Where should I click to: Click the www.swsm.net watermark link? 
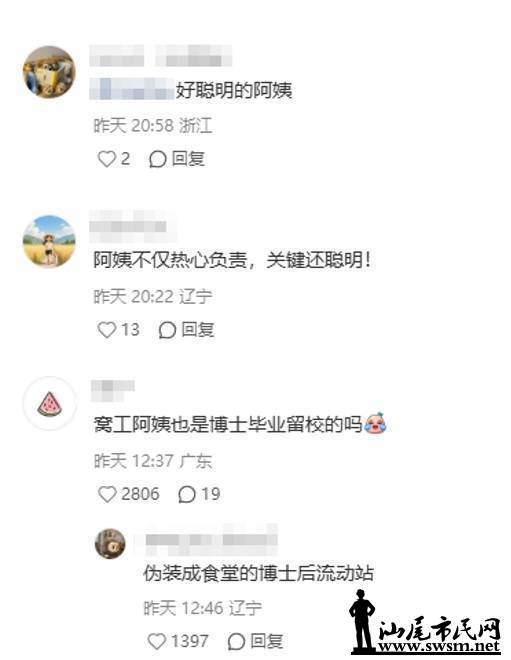pos(439,646)
